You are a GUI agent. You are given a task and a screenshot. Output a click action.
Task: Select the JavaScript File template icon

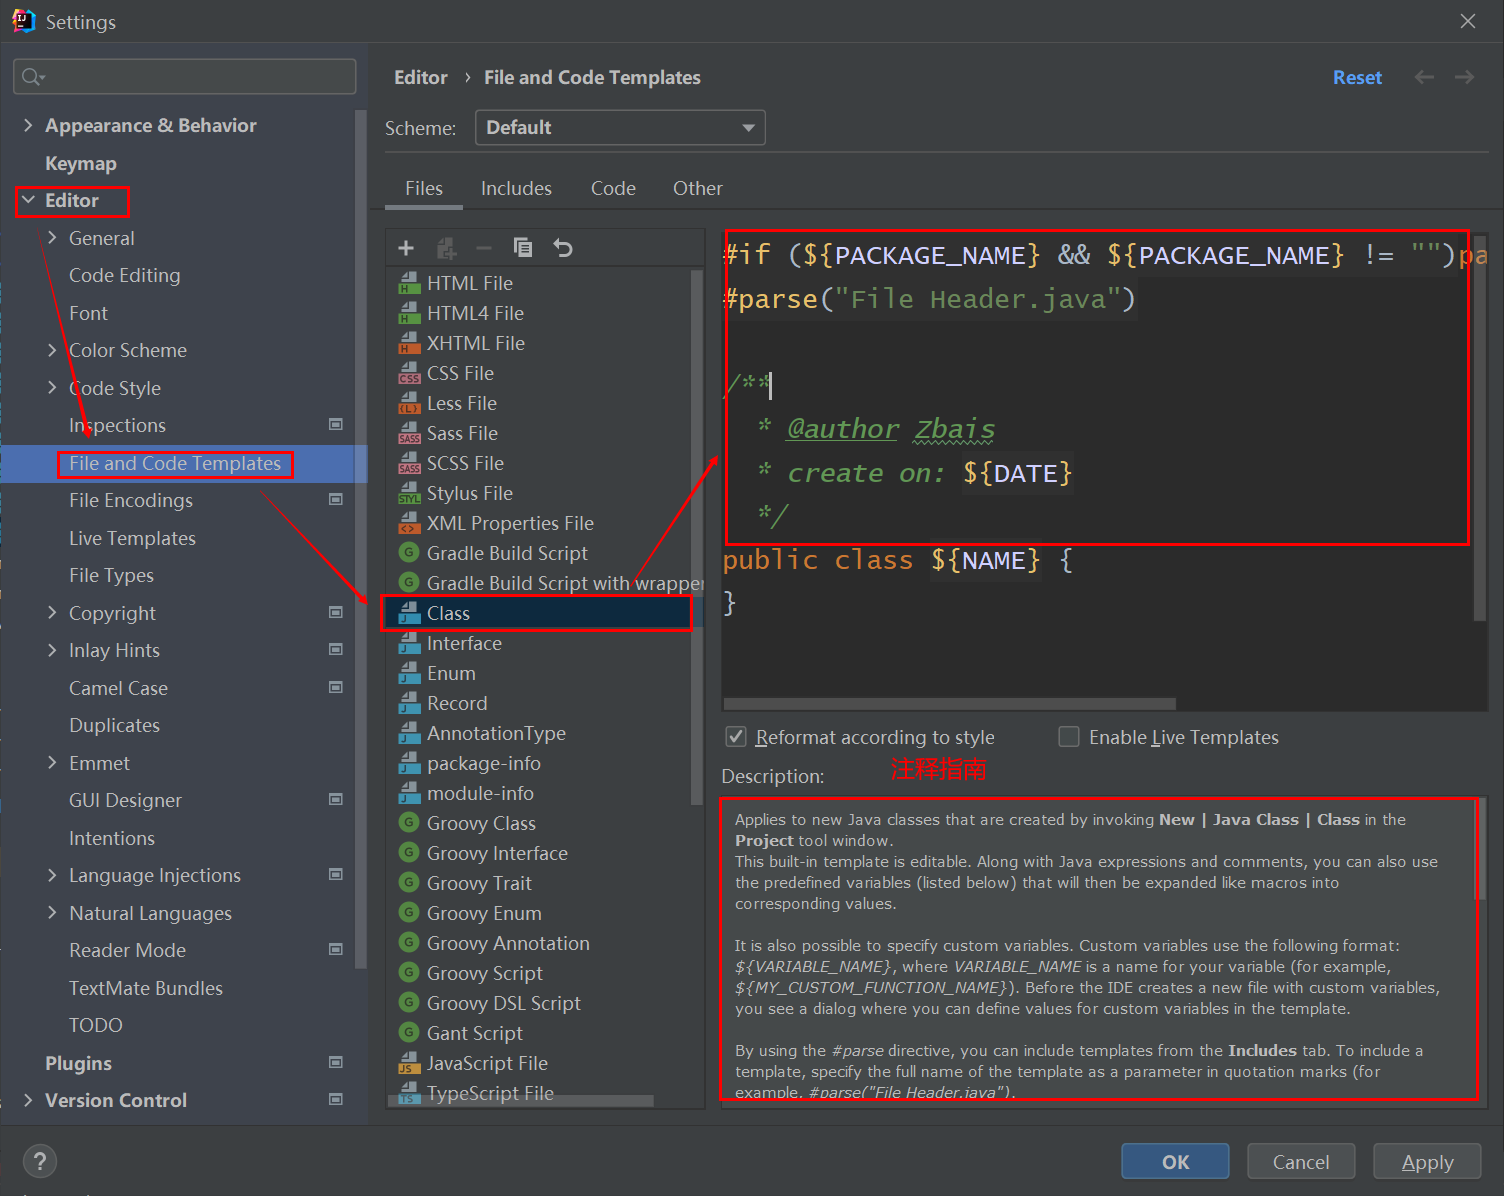click(x=409, y=1063)
